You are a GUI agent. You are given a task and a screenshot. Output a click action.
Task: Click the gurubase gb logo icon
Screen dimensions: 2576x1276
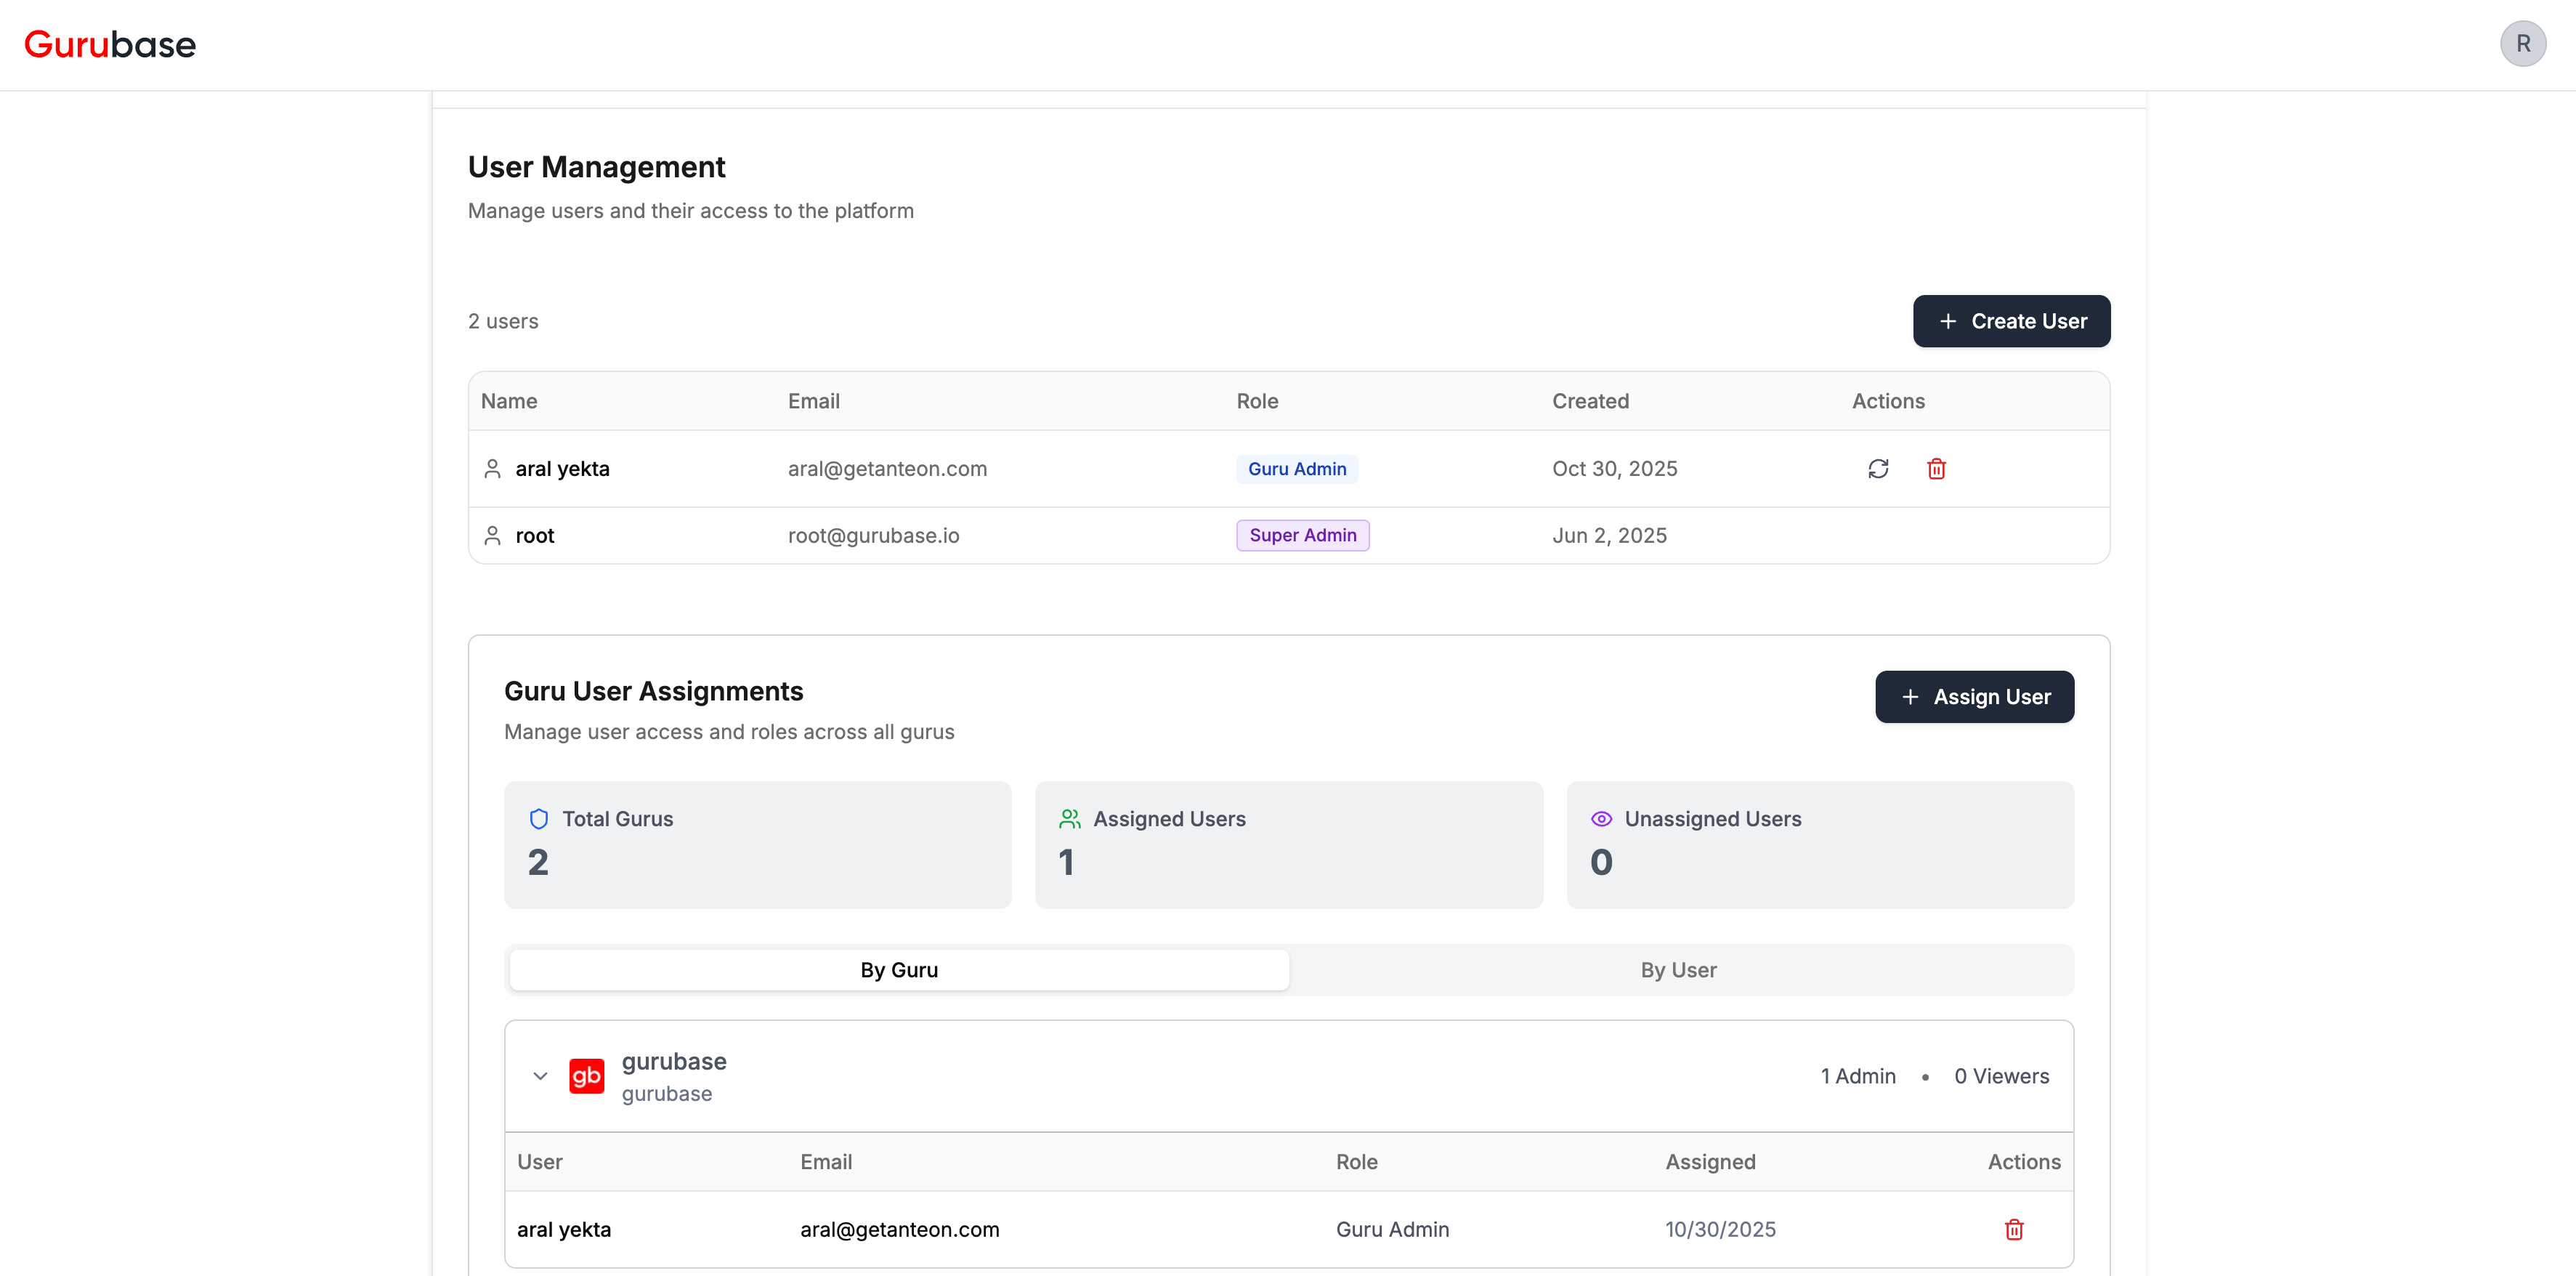[586, 1076]
